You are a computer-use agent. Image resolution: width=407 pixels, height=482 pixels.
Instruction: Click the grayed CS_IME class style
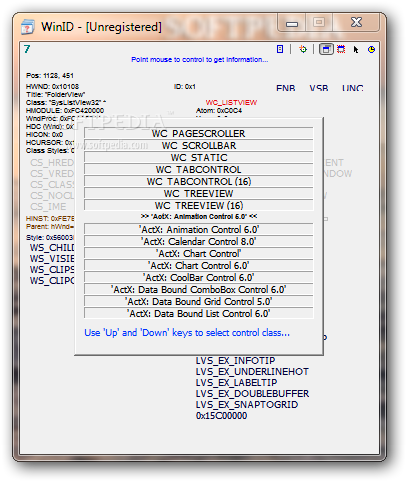[x=48, y=207]
